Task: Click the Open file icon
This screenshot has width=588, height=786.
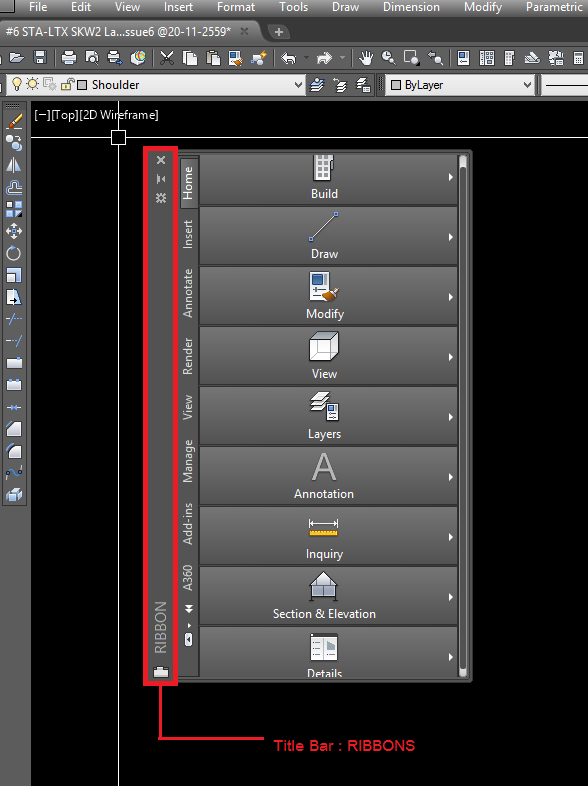Action: 17,58
